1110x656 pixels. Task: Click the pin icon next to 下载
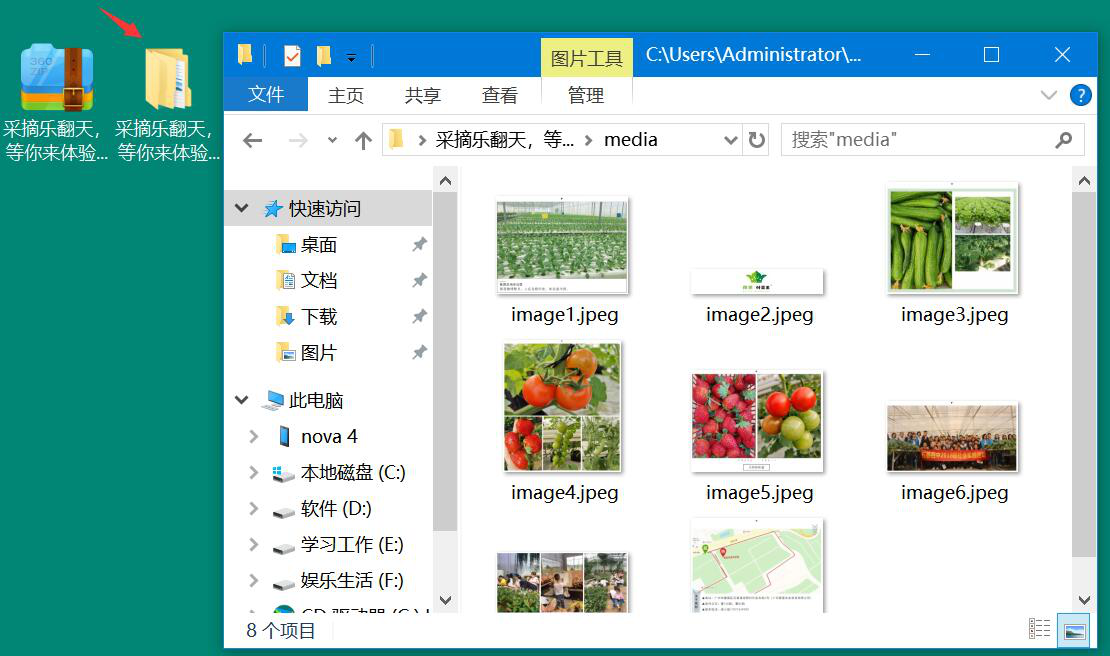coord(420,316)
